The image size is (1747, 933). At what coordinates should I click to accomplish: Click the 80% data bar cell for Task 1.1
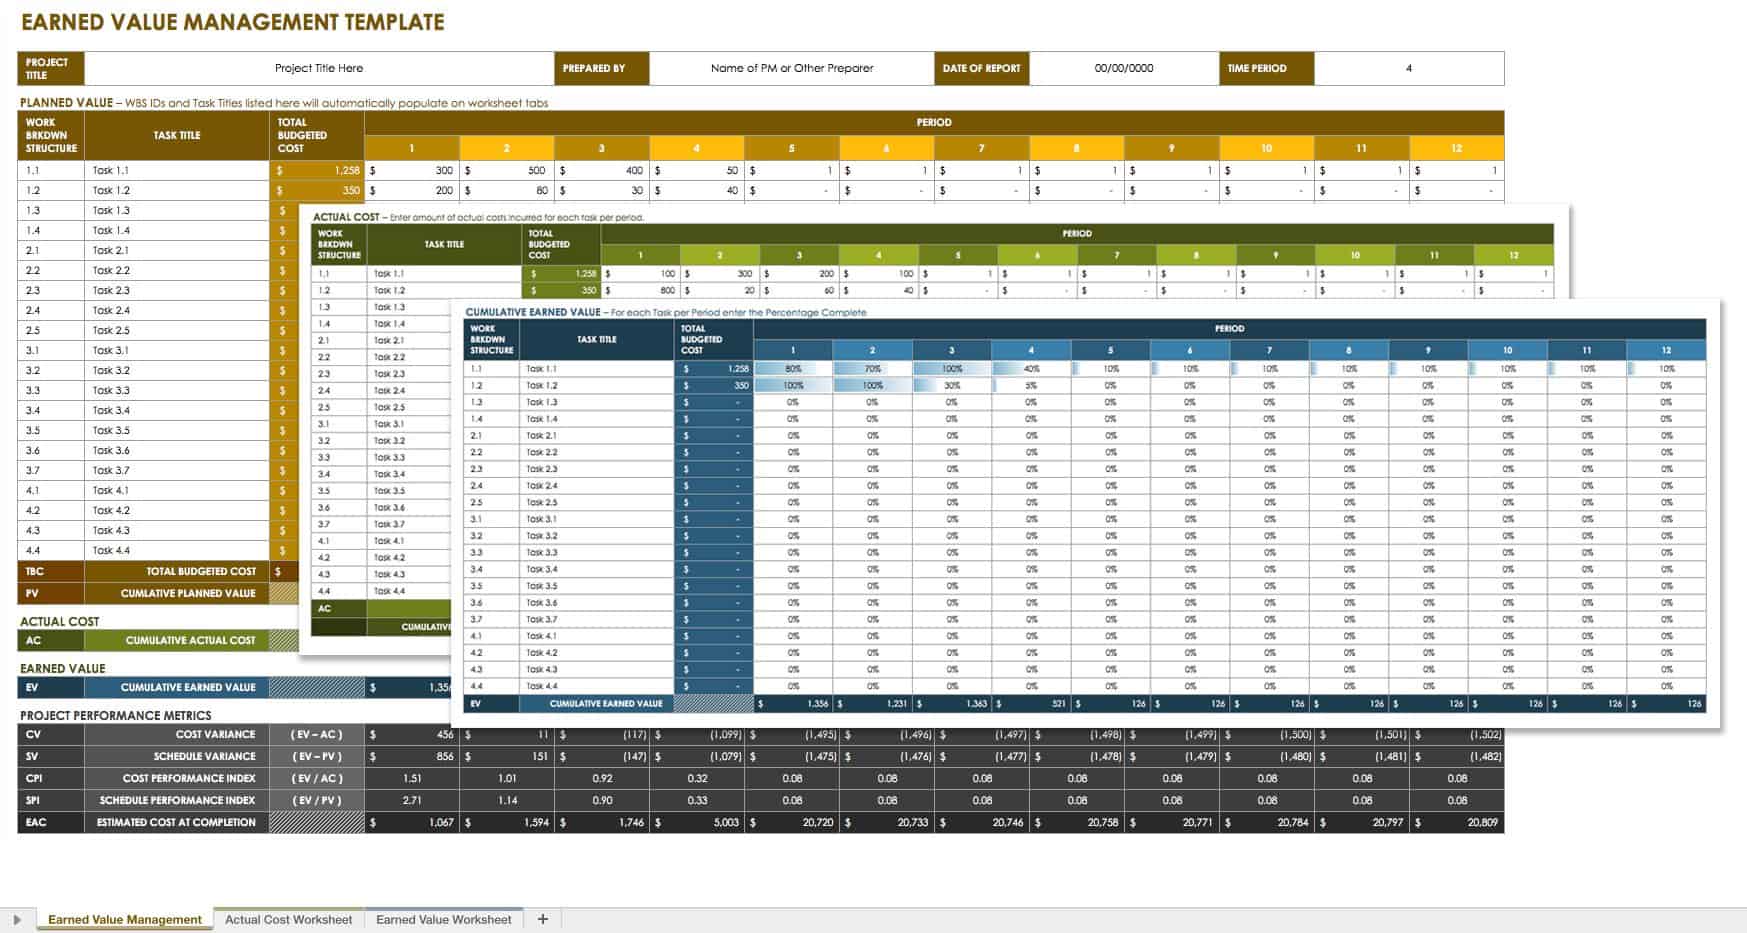click(x=793, y=369)
